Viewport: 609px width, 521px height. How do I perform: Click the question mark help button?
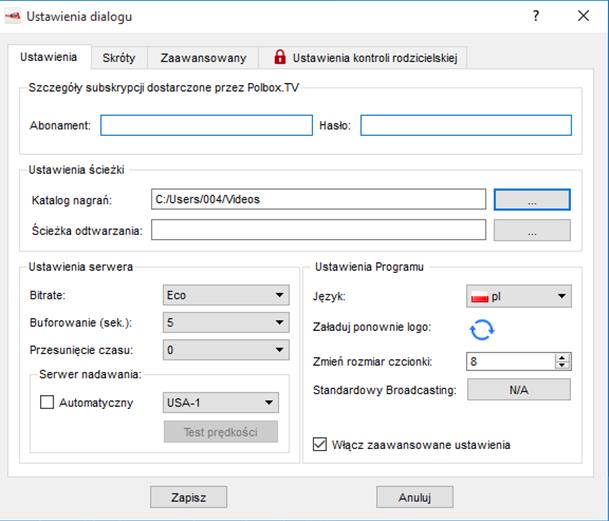coord(536,16)
